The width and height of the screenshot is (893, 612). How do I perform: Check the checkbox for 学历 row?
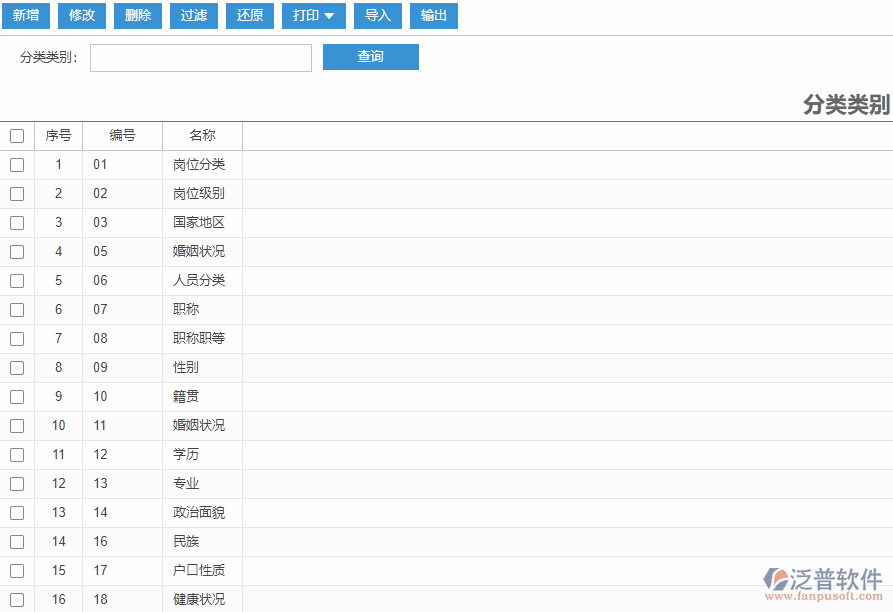point(17,454)
